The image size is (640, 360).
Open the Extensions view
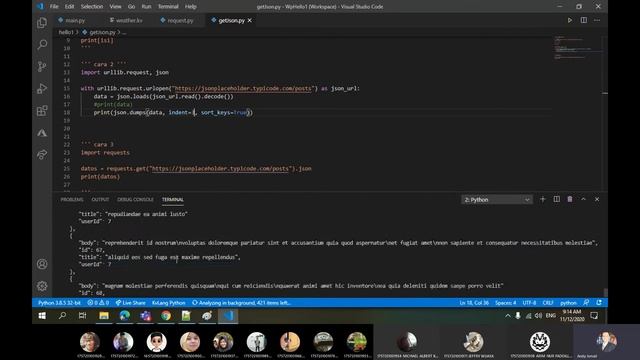pos(42,110)
